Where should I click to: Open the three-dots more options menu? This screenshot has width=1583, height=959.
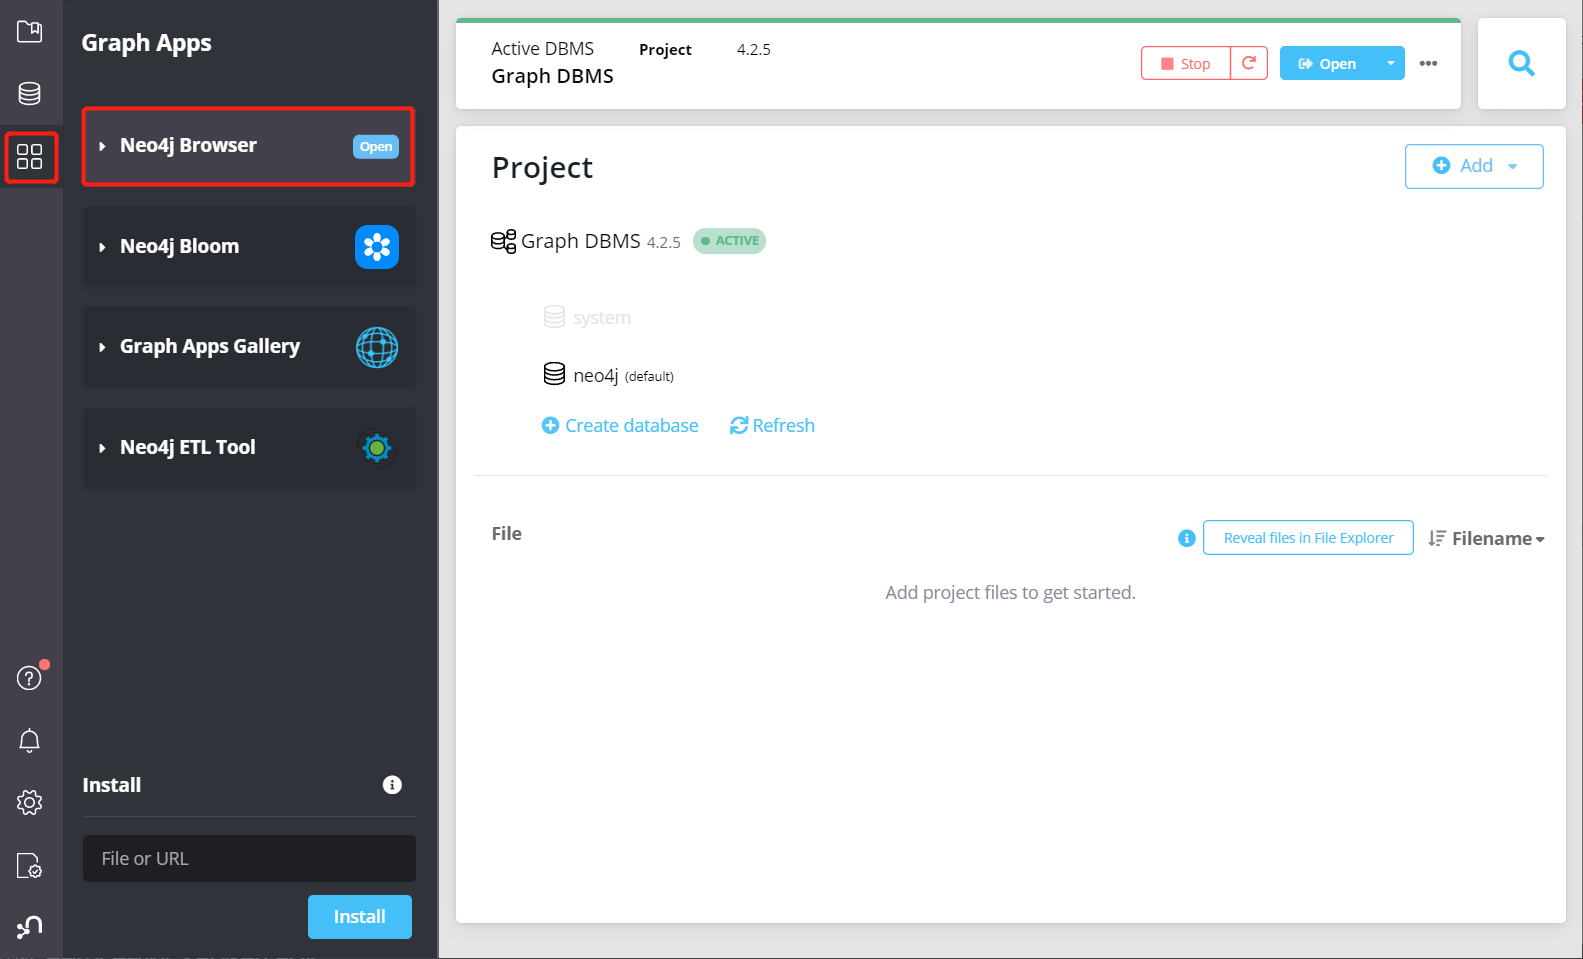1428,63
